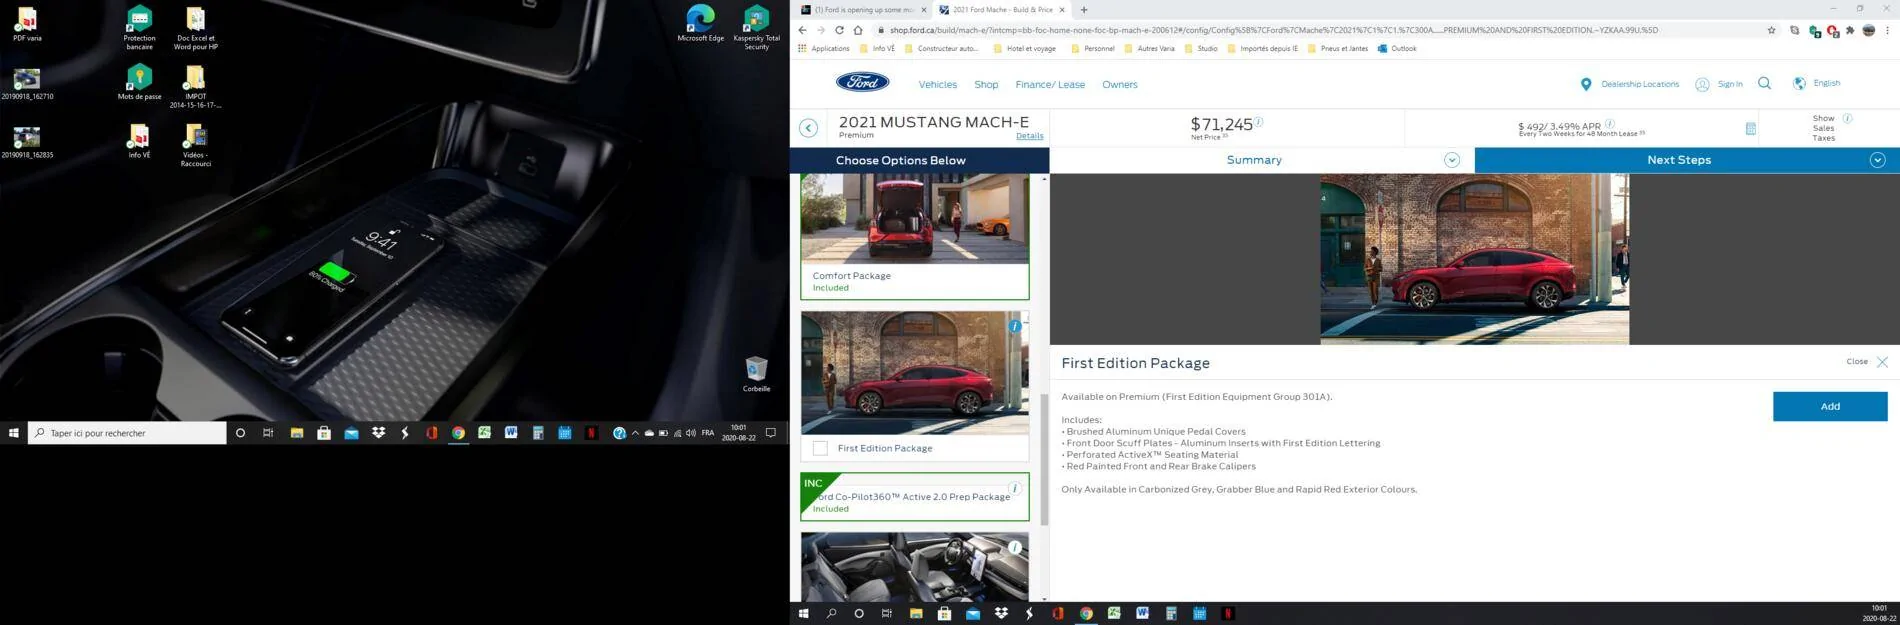Open info icon on First Edition Package image

tap(1015, 326)
